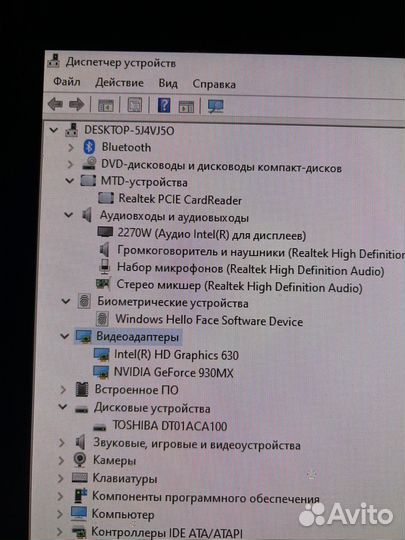Viewport: 405px width, 540px height.
Task: Open the Действие menu
Action: coord(119,83)
